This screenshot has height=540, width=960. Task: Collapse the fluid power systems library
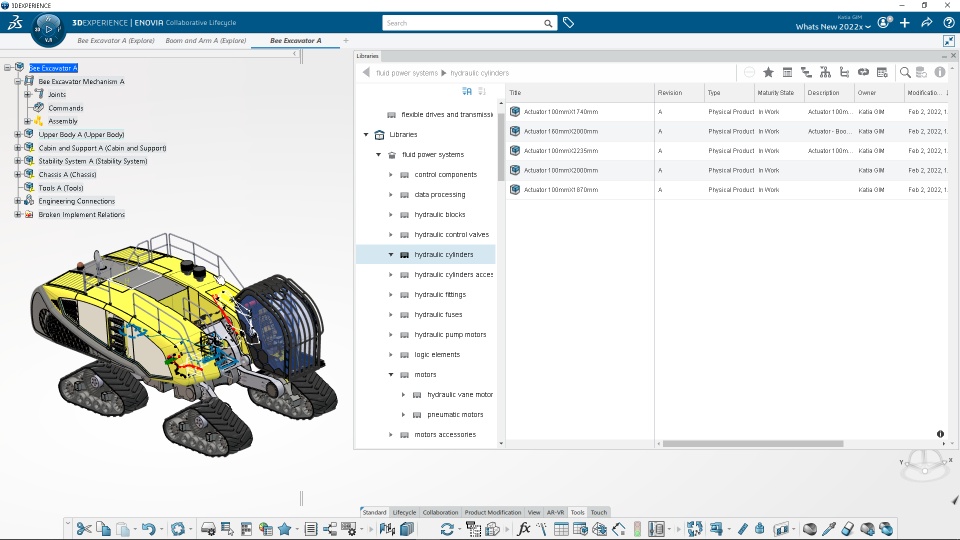click(x=378, y=154)
